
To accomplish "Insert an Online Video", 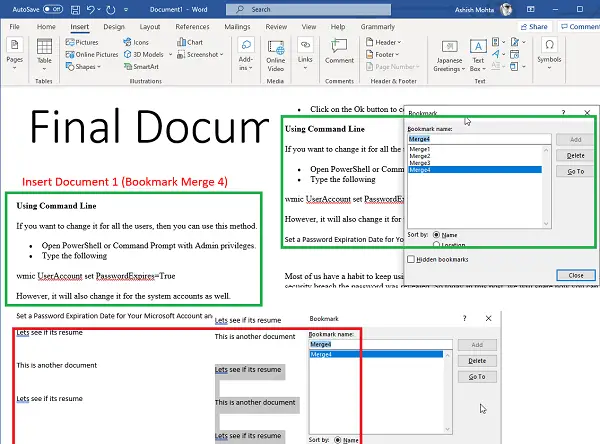I will pos(276,56).
